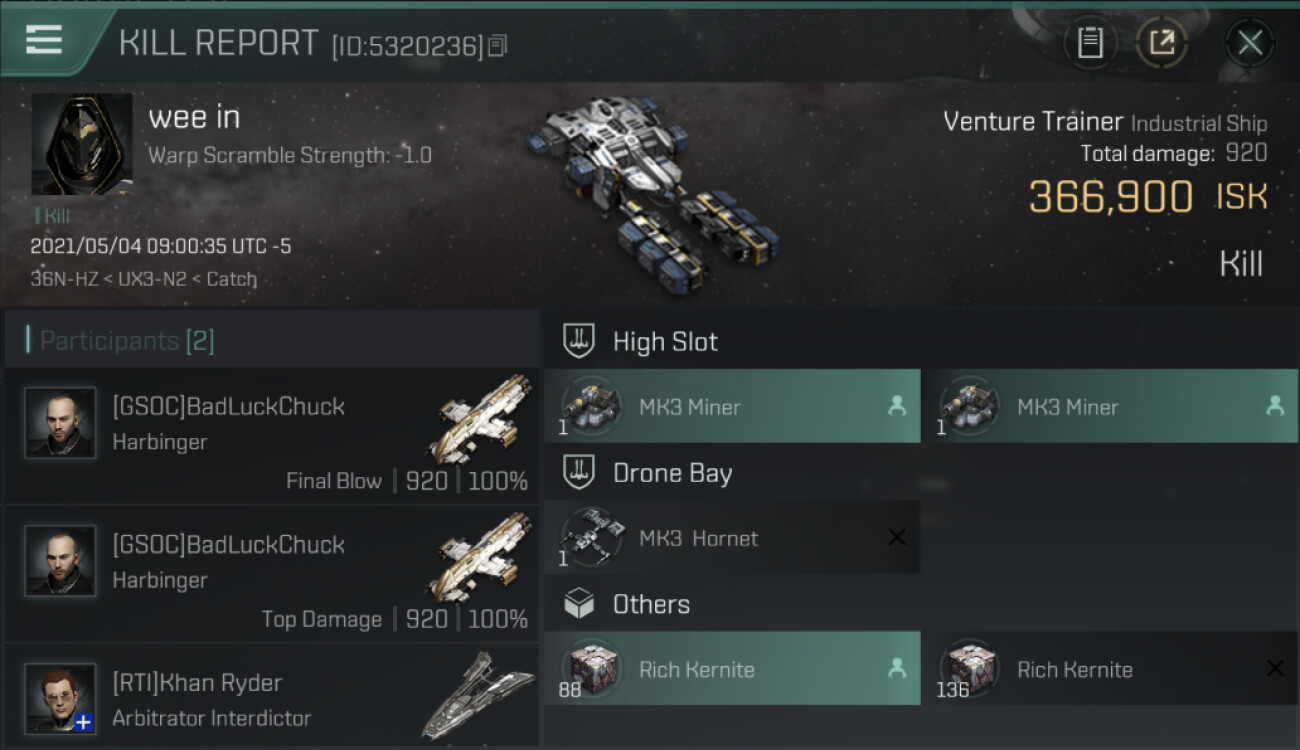Click the High Slot shield icon
The image size is (1300, 750).
tap(579, 341)
